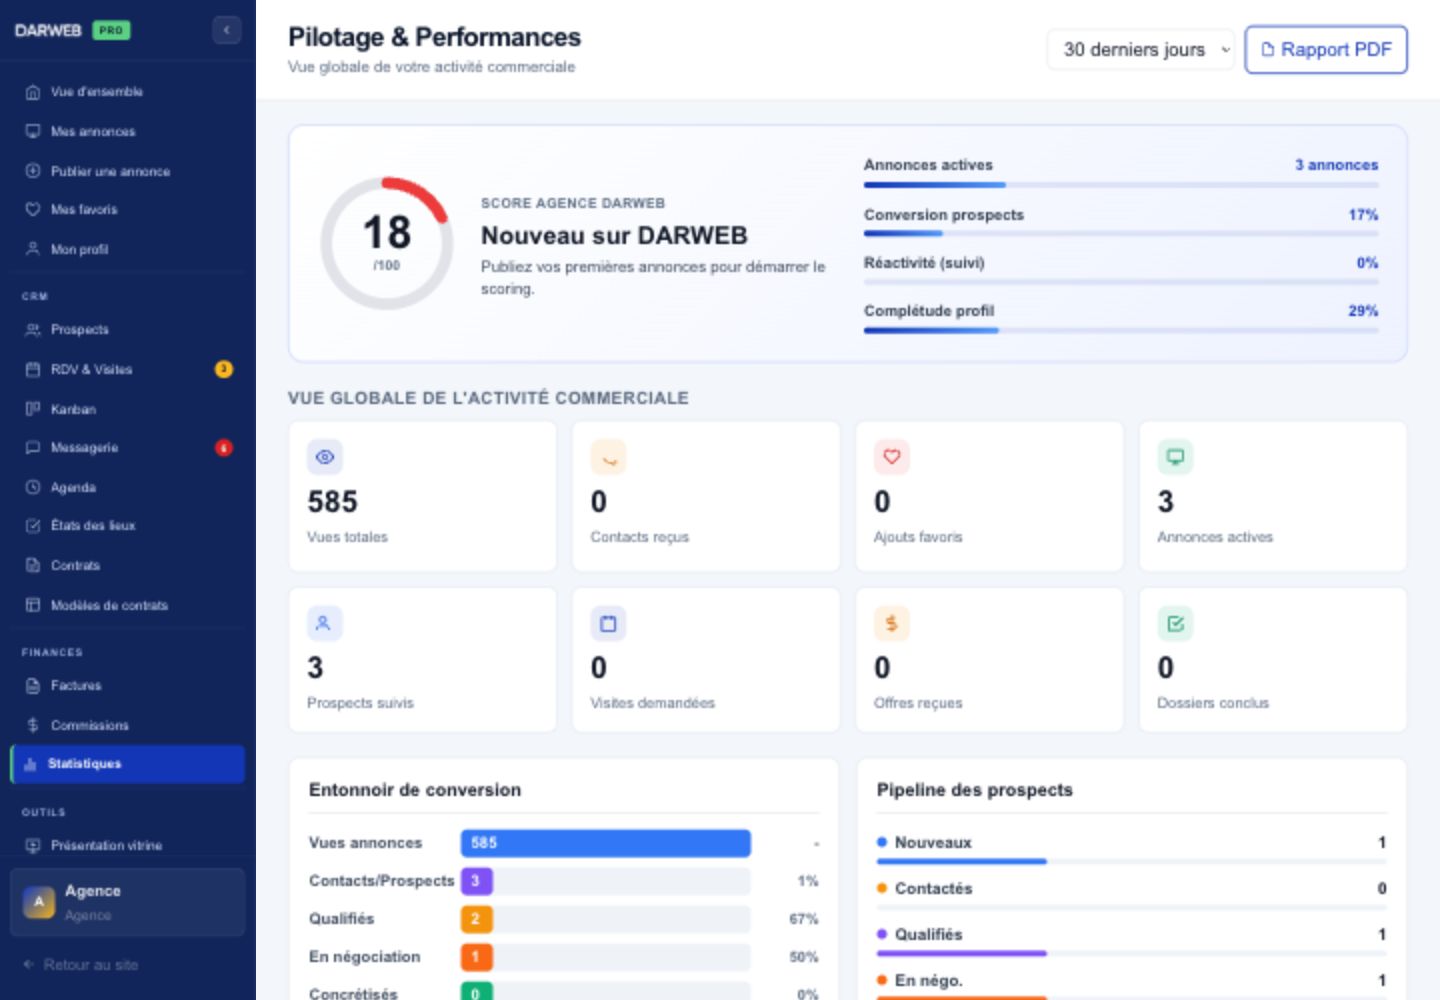This screenshot has height=1000, width=1440.
Task: Open the 30 derniers jours period dropdown
Action: 1141,49
